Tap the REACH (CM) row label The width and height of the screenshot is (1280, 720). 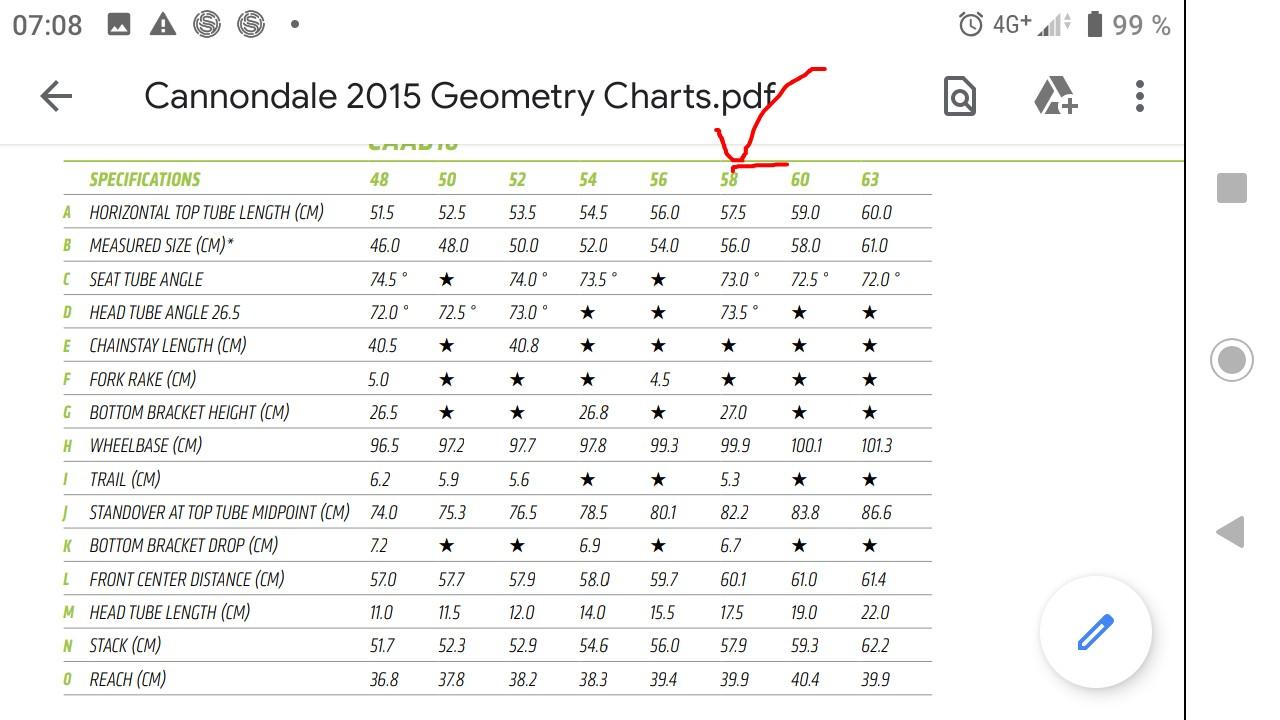[127, 679]
